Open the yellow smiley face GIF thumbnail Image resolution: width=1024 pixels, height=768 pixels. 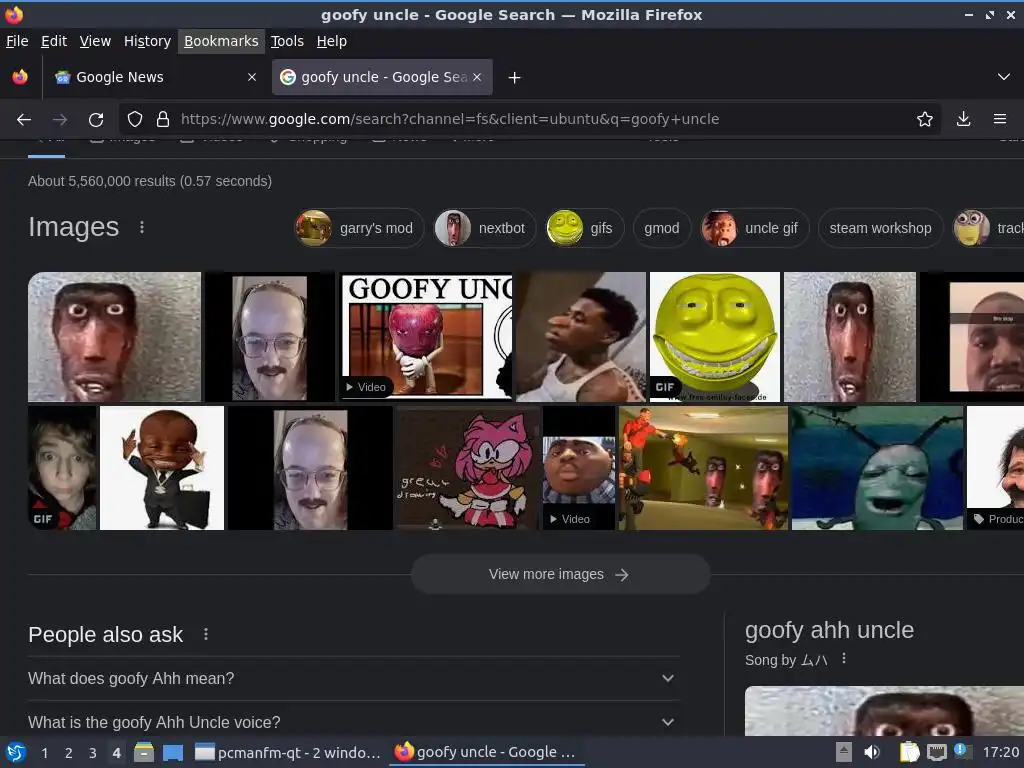coord(714,336)
